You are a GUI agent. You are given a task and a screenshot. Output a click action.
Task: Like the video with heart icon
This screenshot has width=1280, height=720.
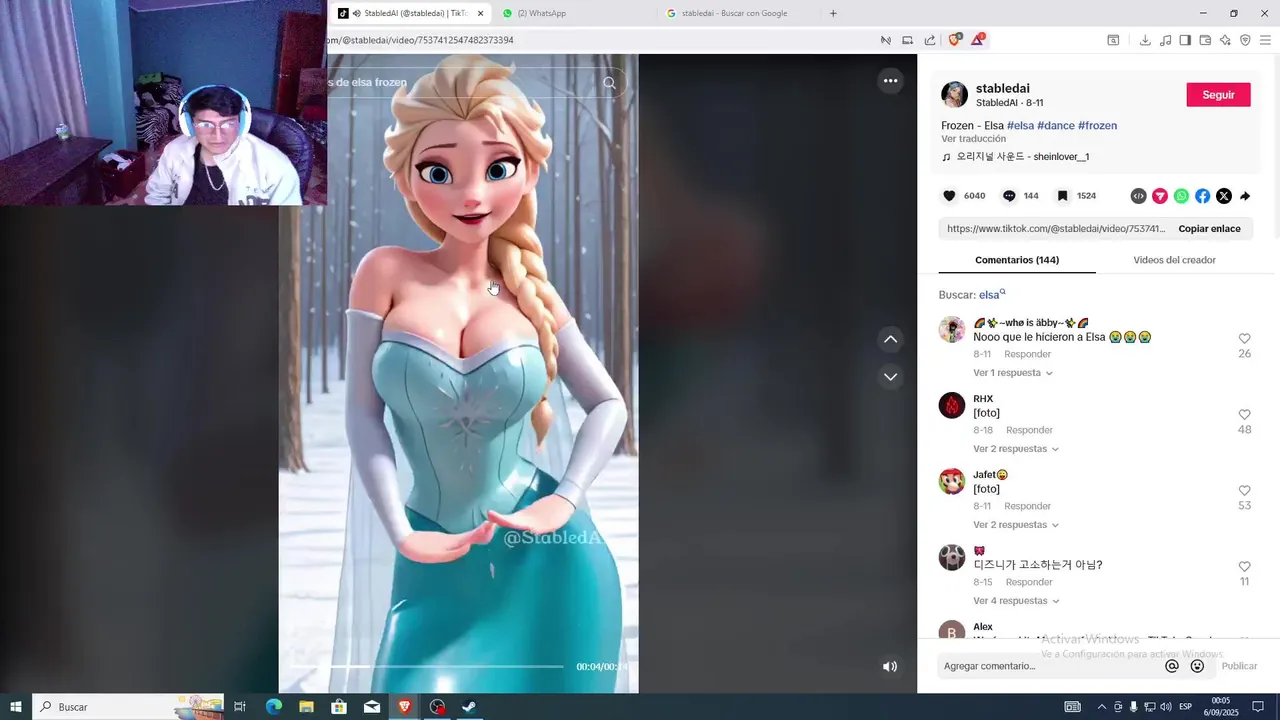tap(949, 196)
